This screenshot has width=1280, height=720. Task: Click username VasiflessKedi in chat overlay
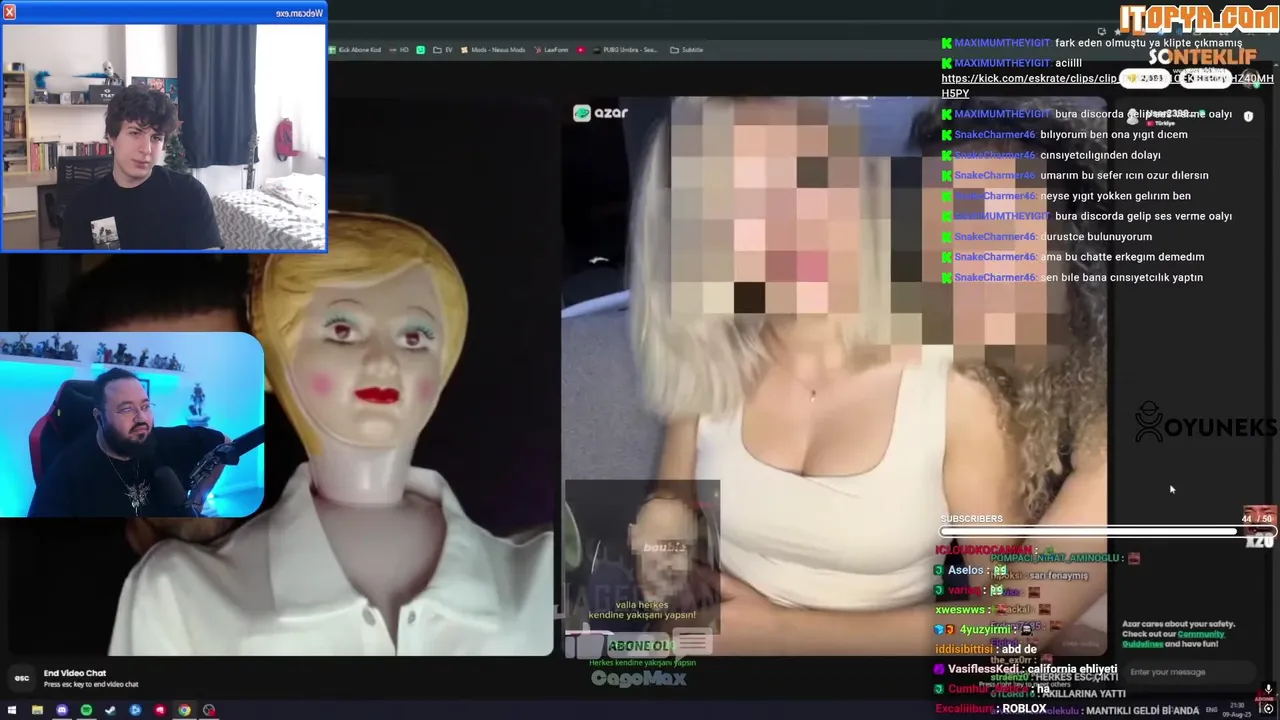pos(984,669)
